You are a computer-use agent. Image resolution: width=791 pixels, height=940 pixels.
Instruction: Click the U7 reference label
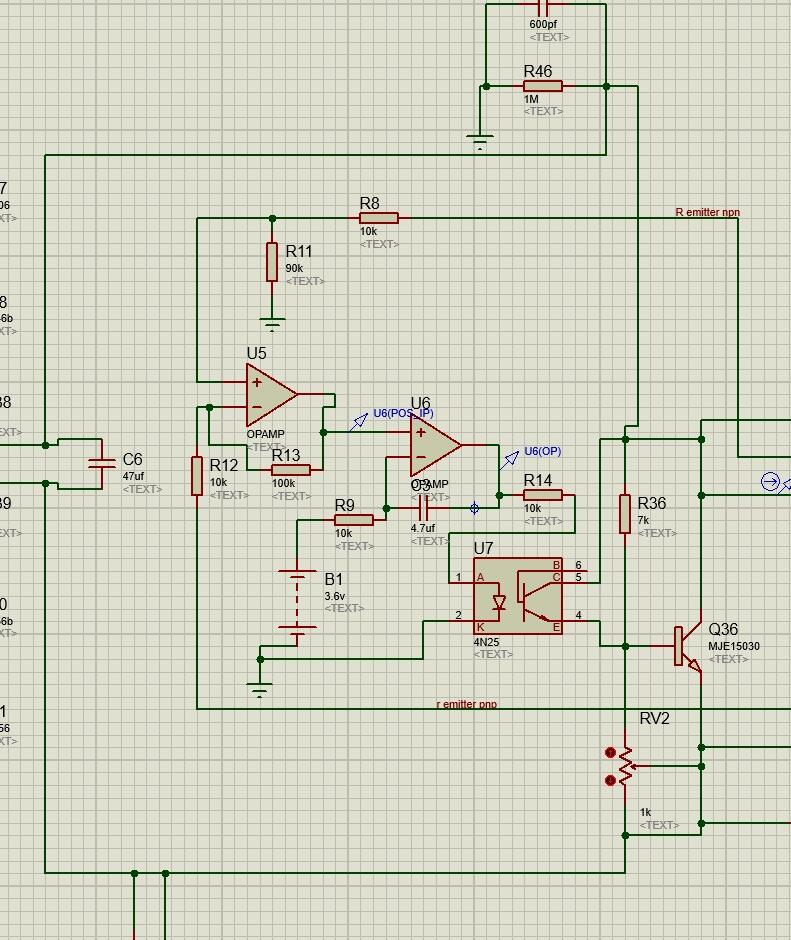pos(483,548)
